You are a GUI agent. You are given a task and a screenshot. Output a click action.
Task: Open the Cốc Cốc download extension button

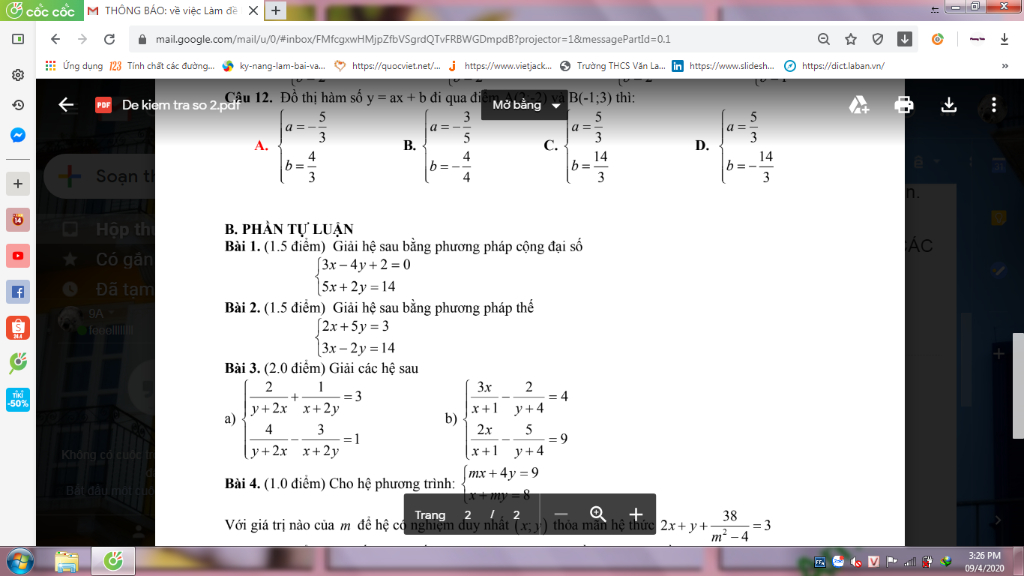pyautogui.click(x=904, y=39)
